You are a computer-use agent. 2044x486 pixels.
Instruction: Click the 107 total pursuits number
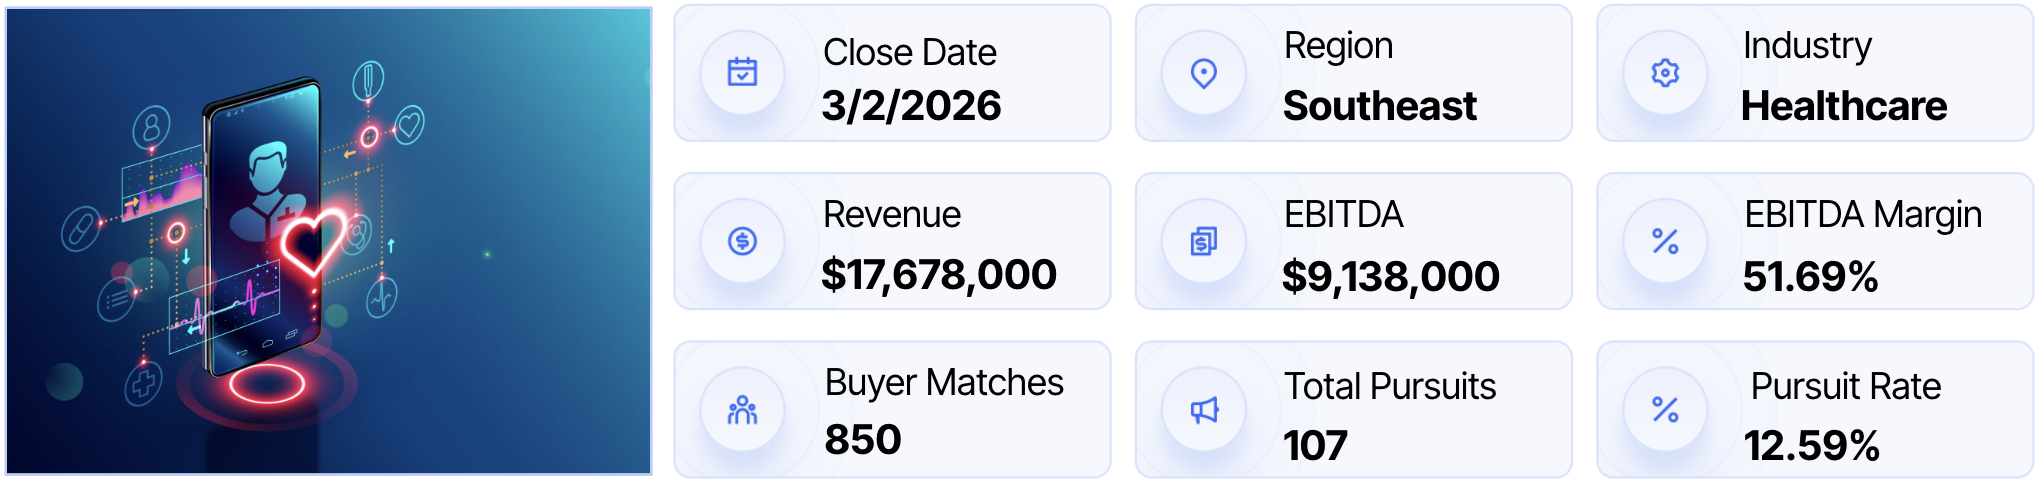coord(1315,446)
